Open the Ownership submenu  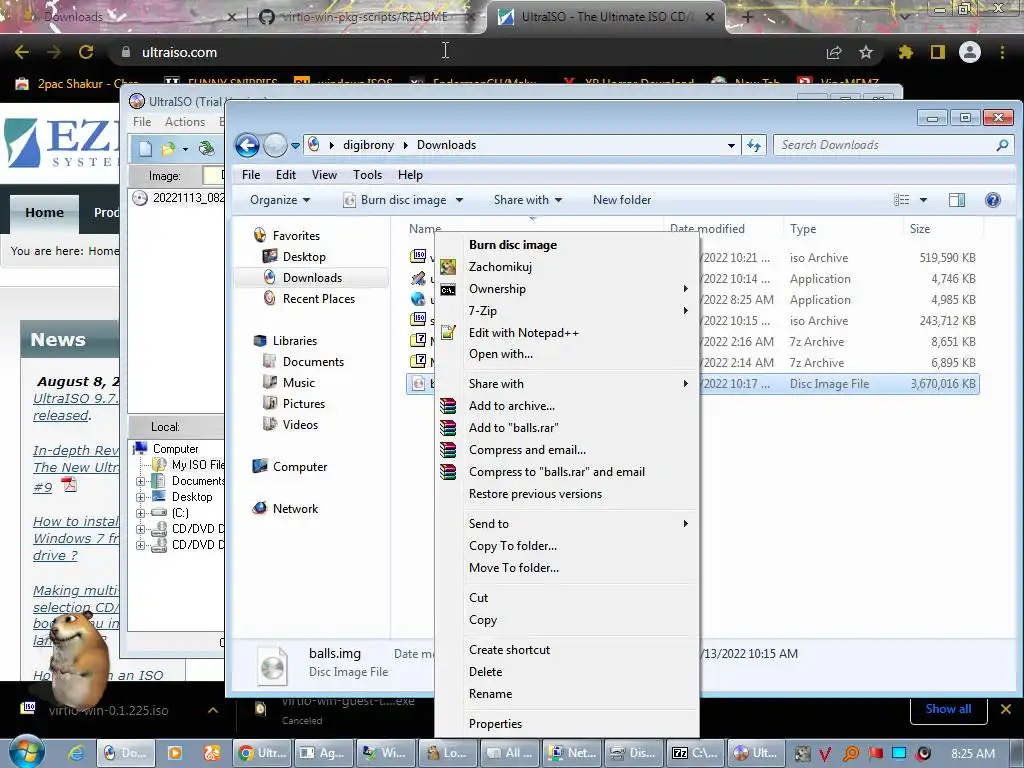497,289
